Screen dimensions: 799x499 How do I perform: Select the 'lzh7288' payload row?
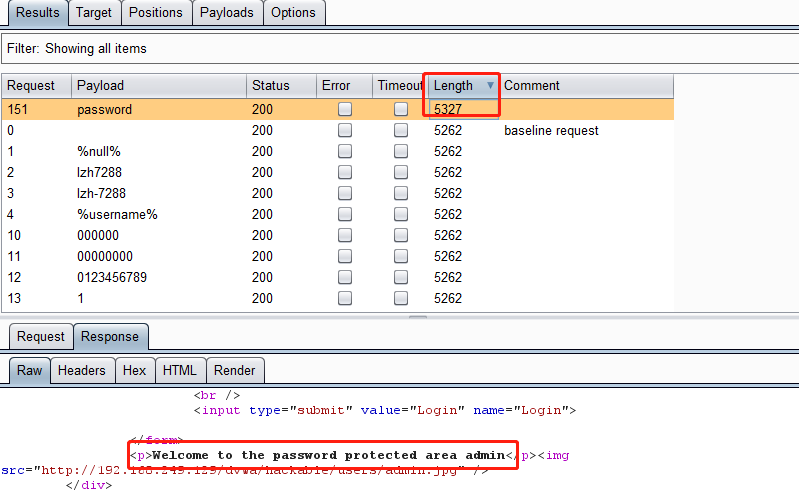click(337, 172)
